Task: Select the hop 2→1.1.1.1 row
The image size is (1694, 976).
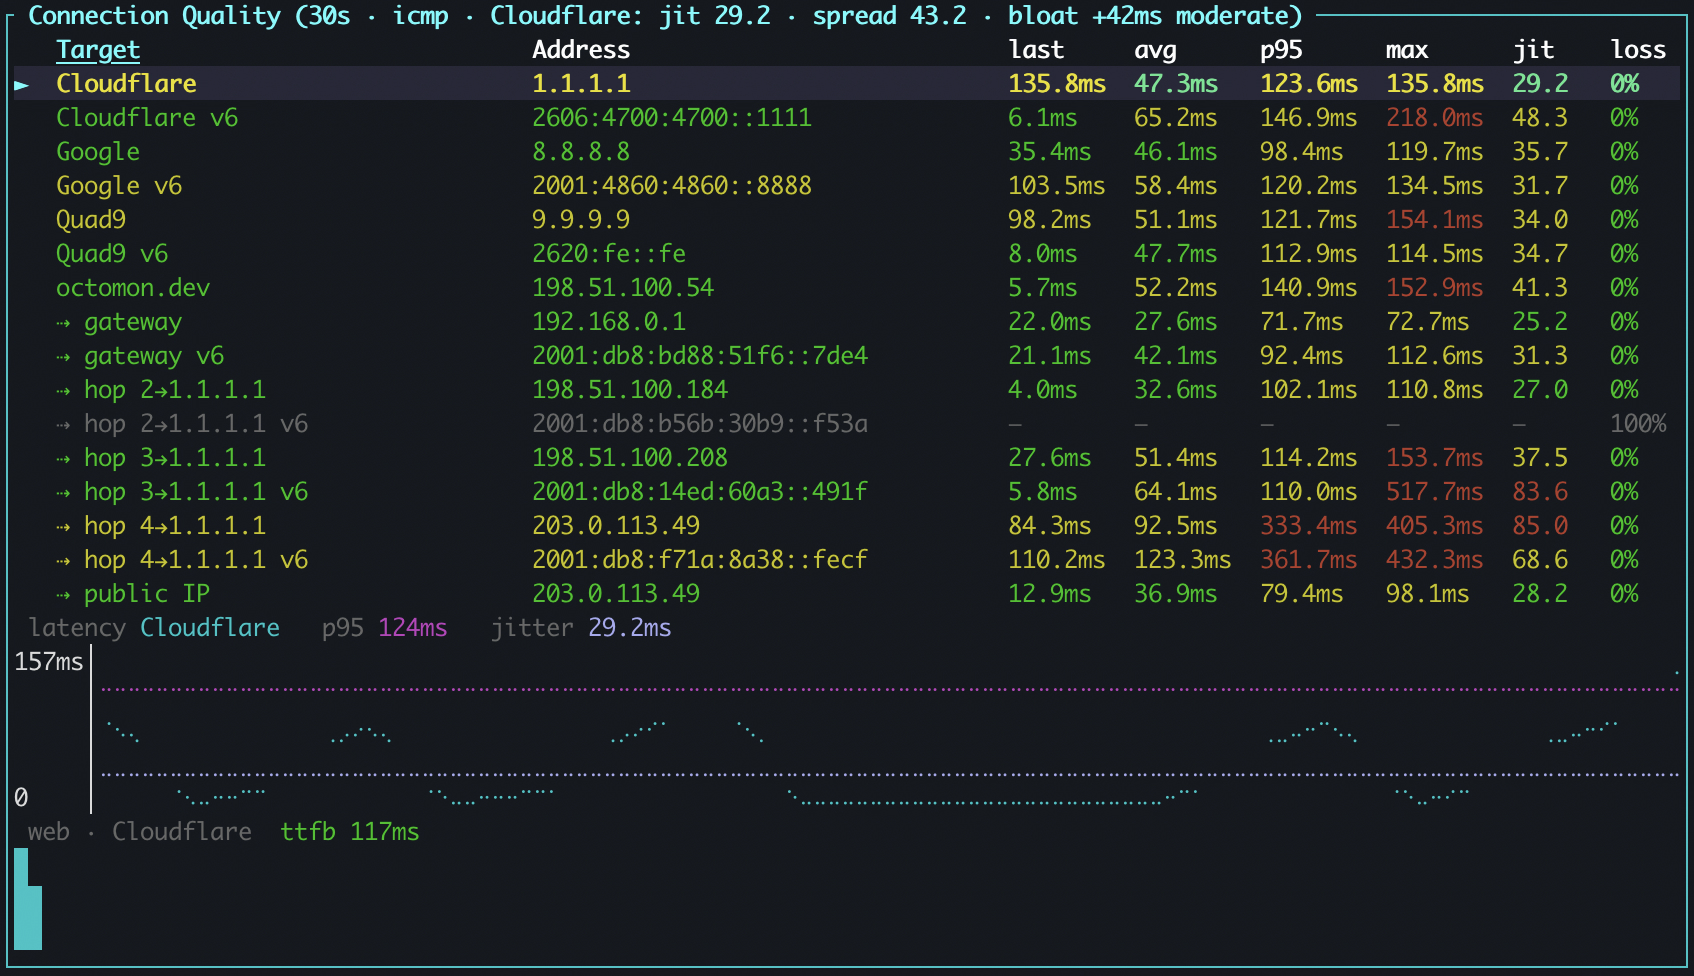Action: coord(846,390)
